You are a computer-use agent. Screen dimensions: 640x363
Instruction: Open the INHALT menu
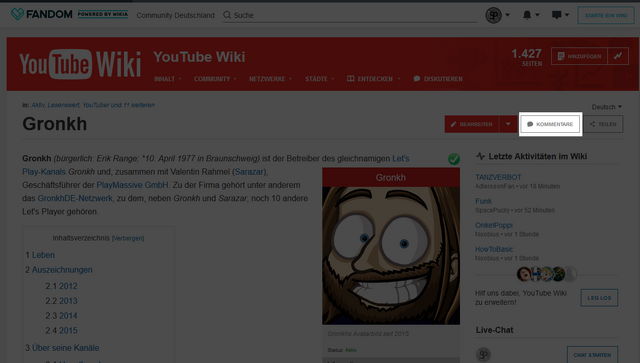pyautogui.click(x=168, y=79)
